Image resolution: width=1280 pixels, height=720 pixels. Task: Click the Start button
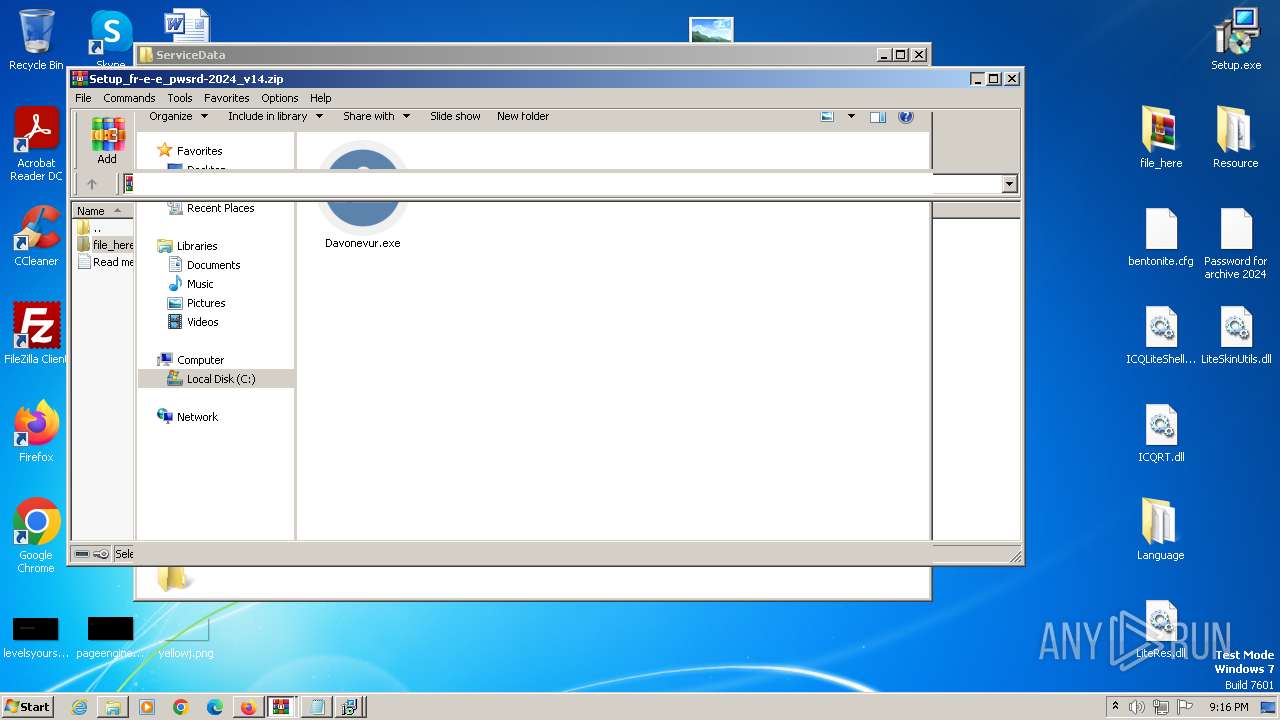pyautogui.click(x=28, y=707)
